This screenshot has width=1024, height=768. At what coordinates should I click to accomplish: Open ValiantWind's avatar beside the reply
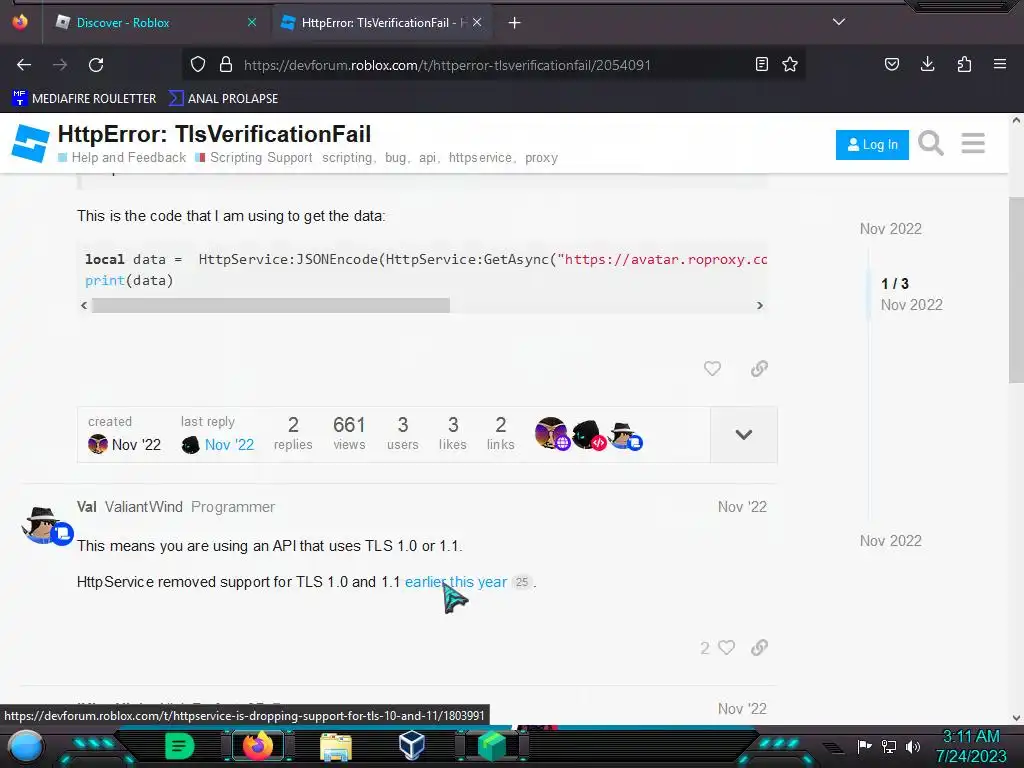(46, 525)
